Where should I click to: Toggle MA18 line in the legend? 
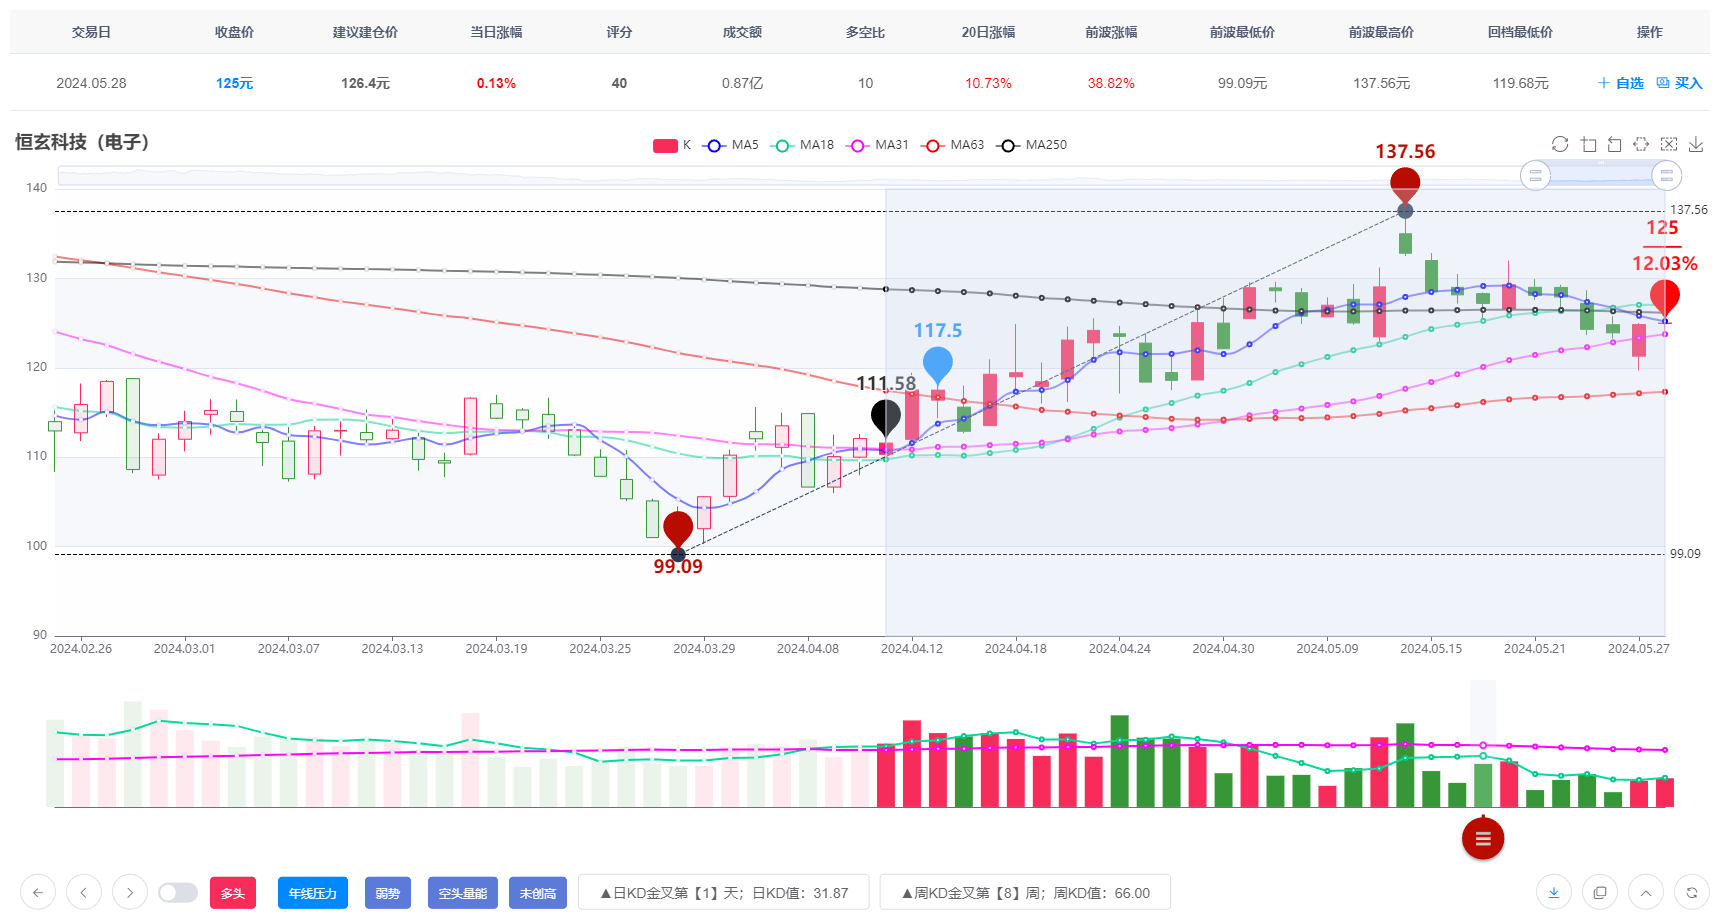click(x=803, y=145)
